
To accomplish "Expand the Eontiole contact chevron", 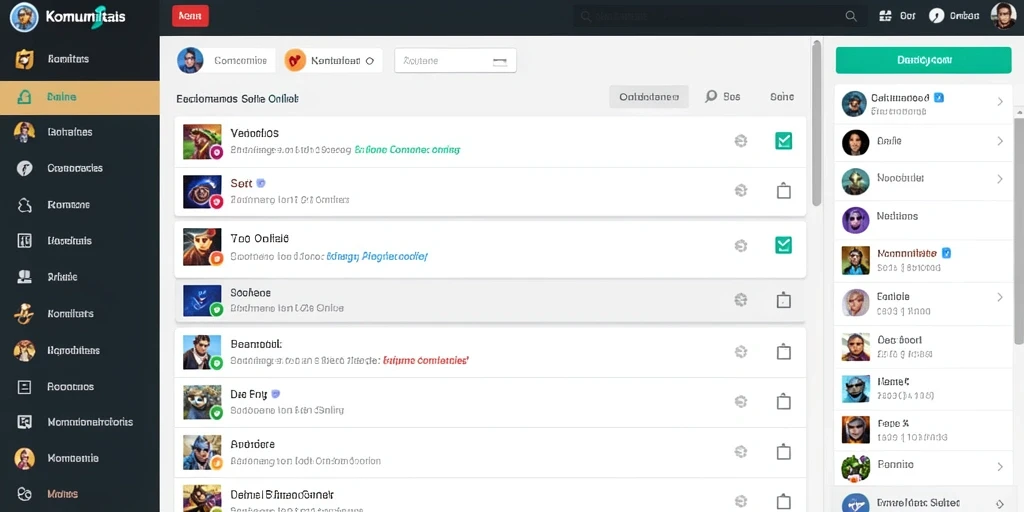I will [x=1000, y=297].
